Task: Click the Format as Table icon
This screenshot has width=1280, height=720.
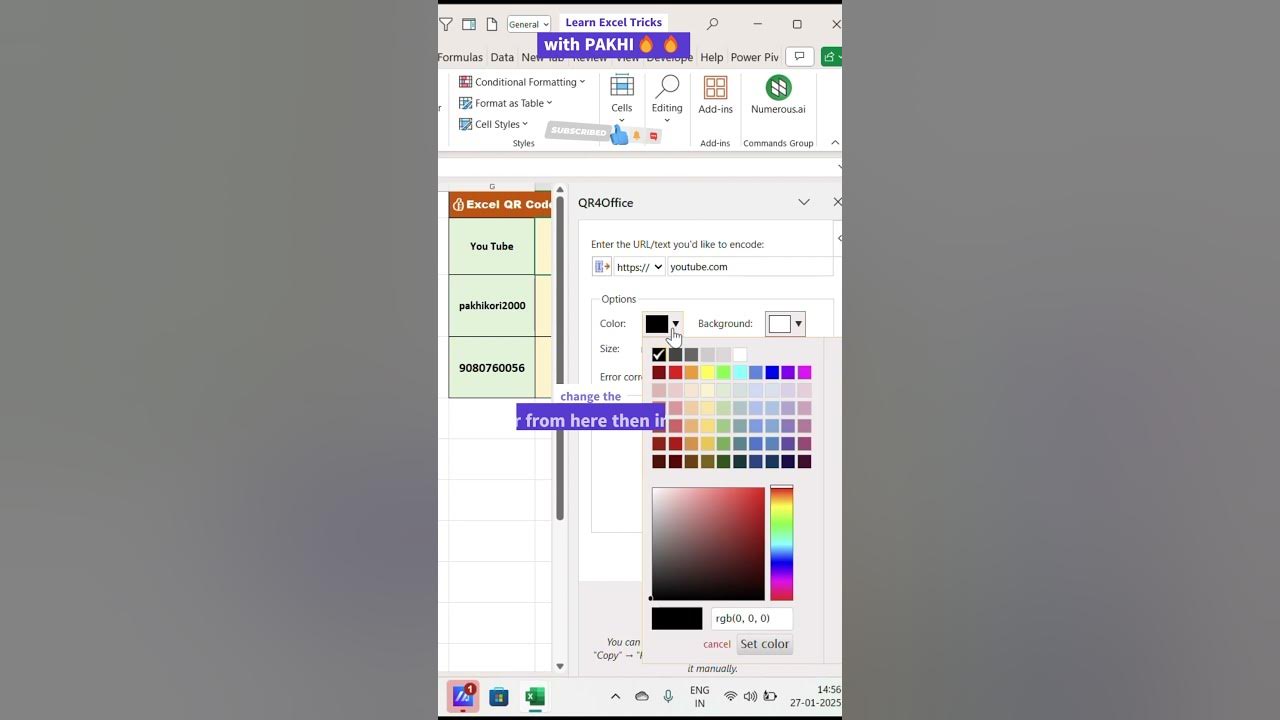Action: (x=465, y=103)
